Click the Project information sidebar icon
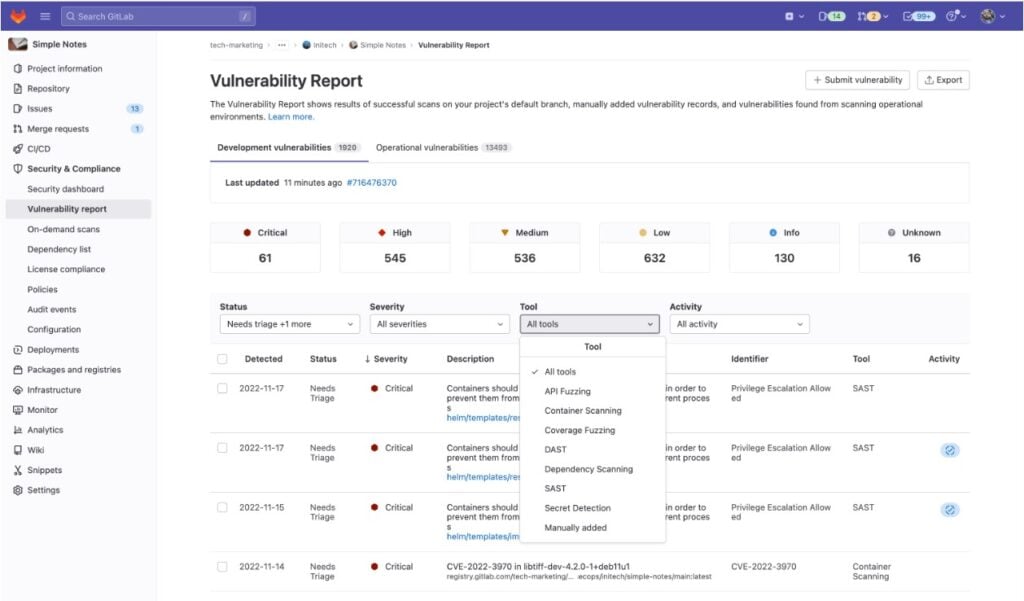Screen dimensions: 1024x601 pos(18,69)
